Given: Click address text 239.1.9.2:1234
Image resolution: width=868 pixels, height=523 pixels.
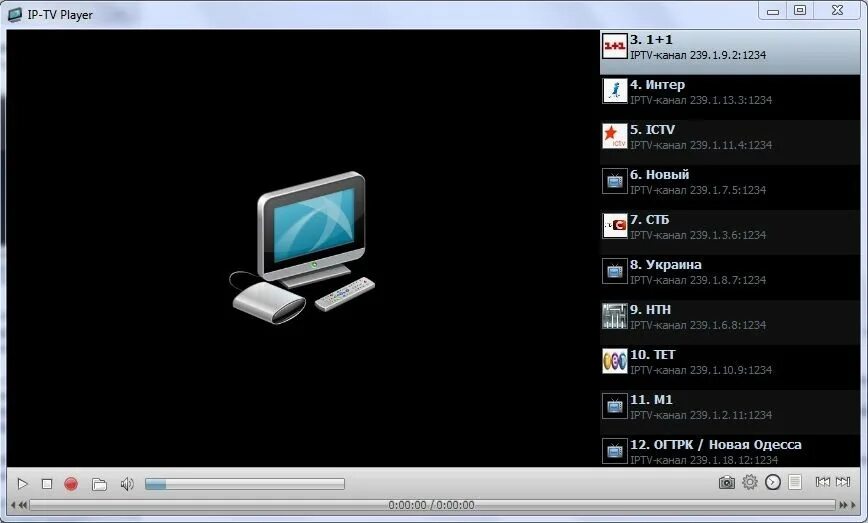Looking at the screenshot, I should 728,55.
